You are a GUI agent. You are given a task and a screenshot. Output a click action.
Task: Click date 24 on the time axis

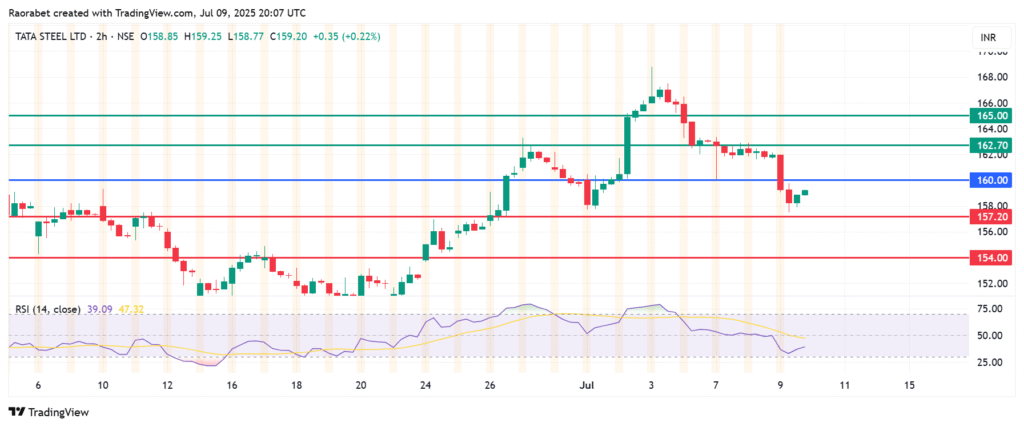pos(425,384)
